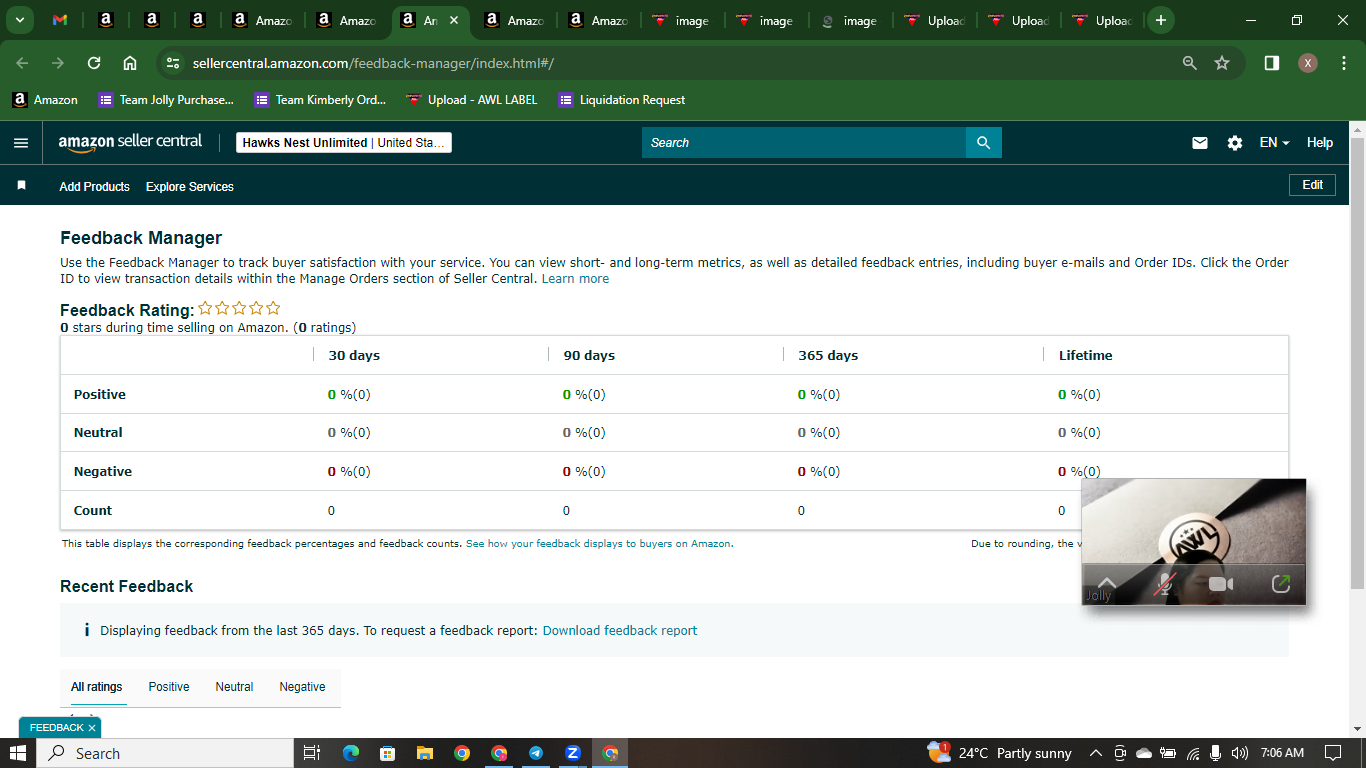Click the "Count" row label
The image size is (1366, 768).
93,511
